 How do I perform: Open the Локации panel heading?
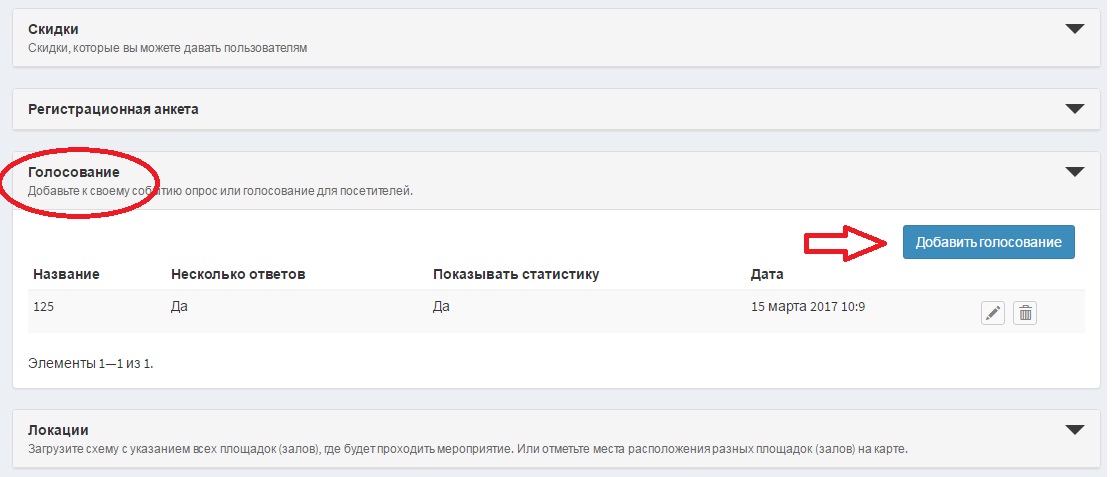point(59,430)
